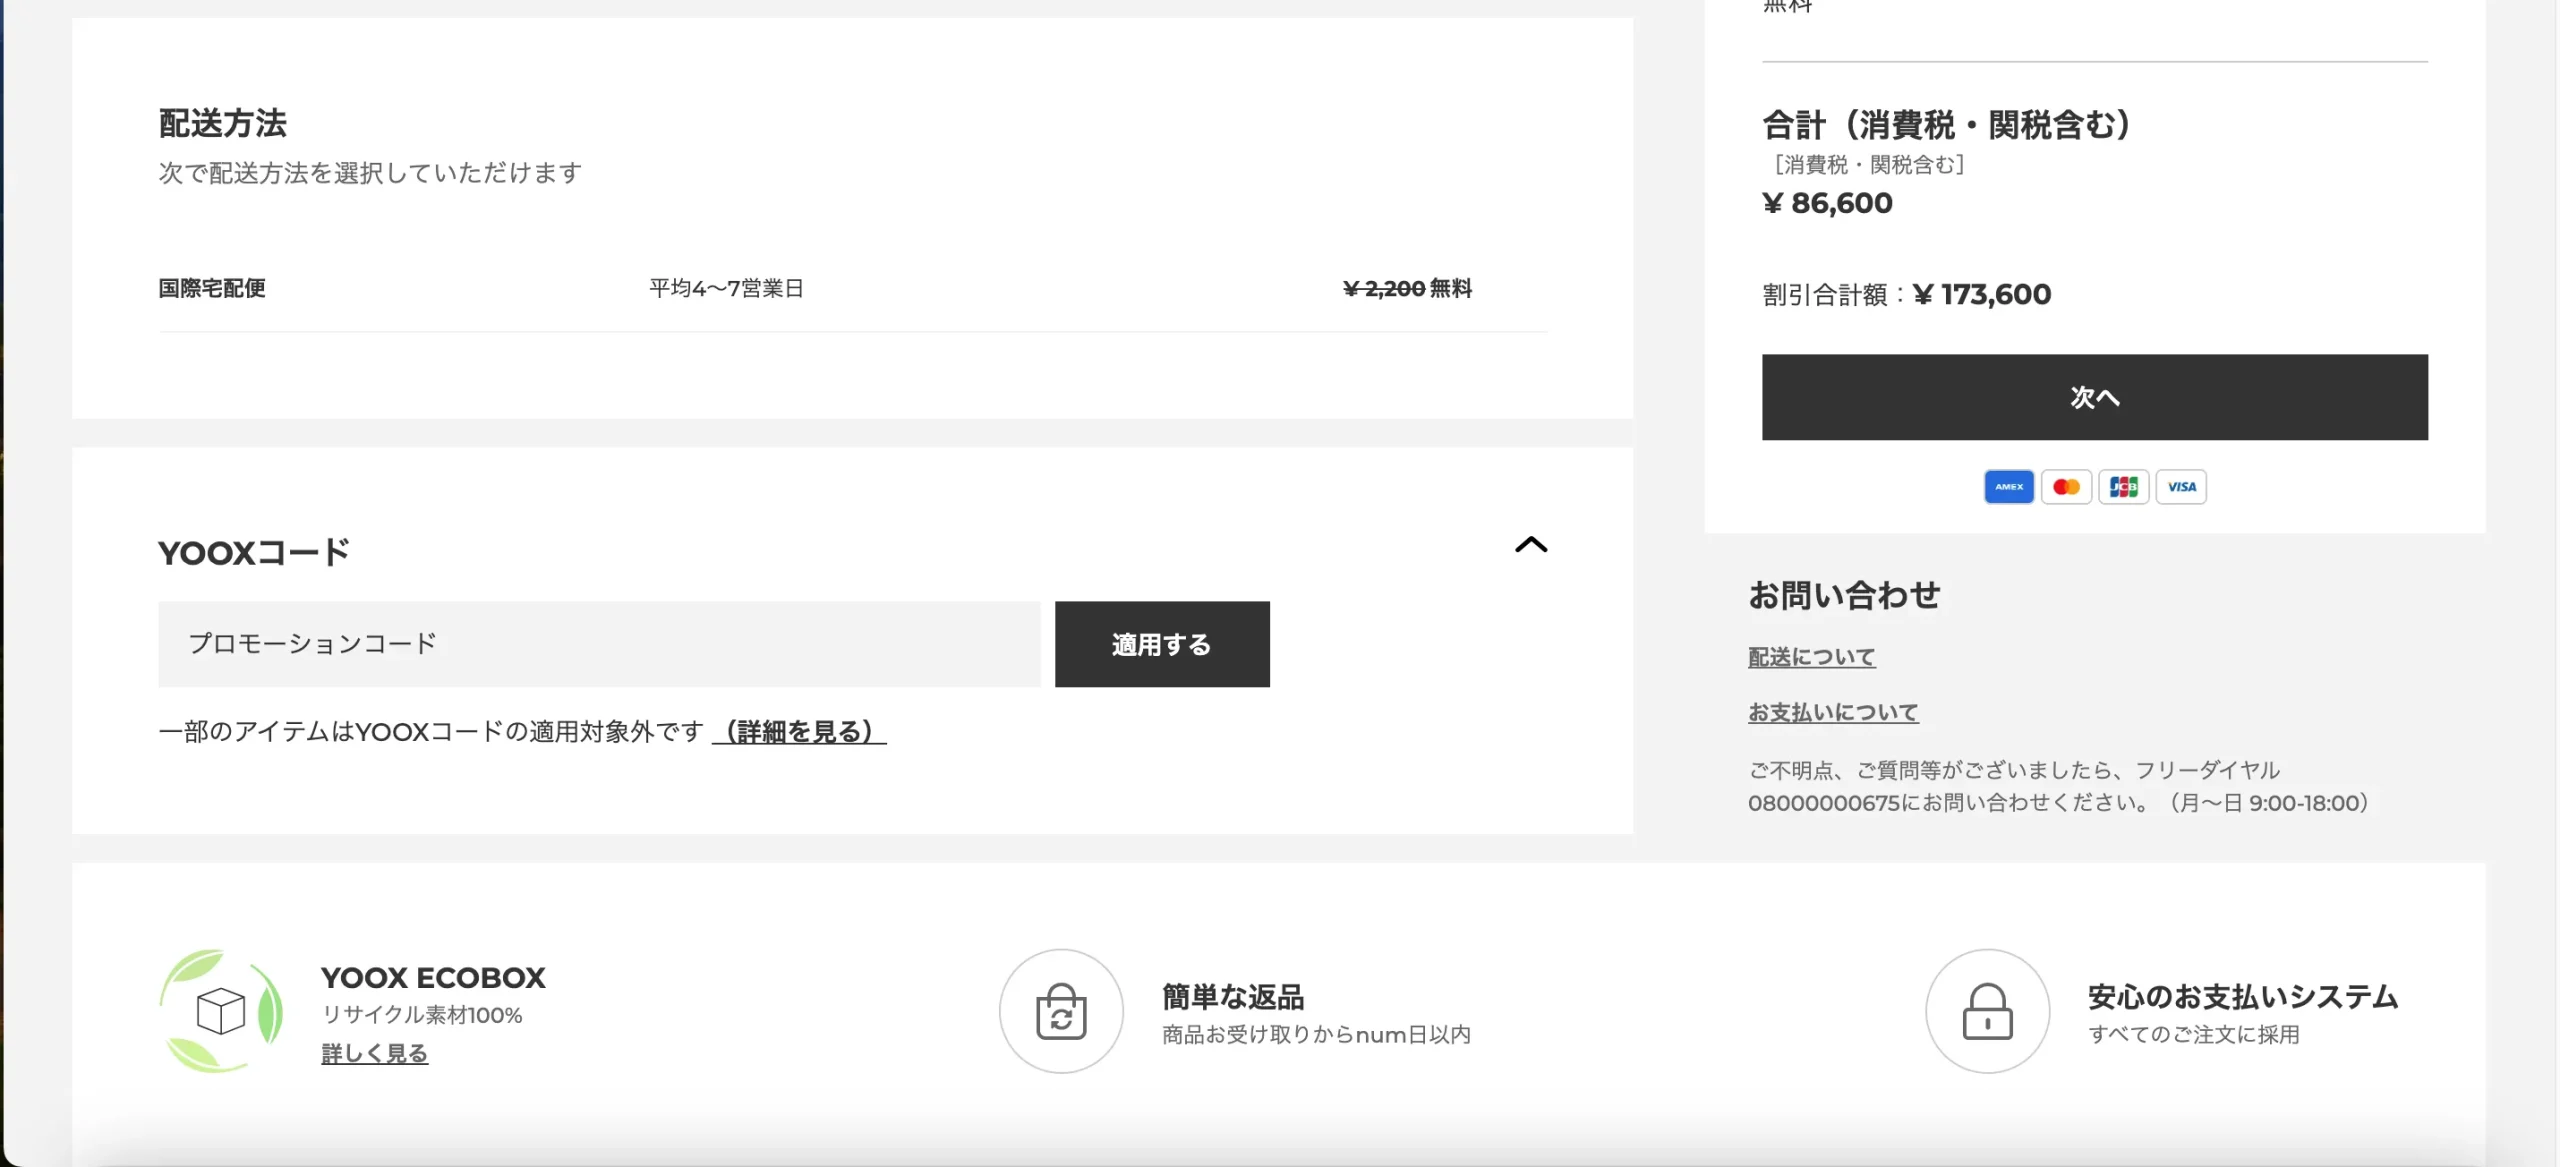Click the 次で配送方法を選択していただけます text
The width and height of the screenshot is (2560, 1167).
click(370, 173)
